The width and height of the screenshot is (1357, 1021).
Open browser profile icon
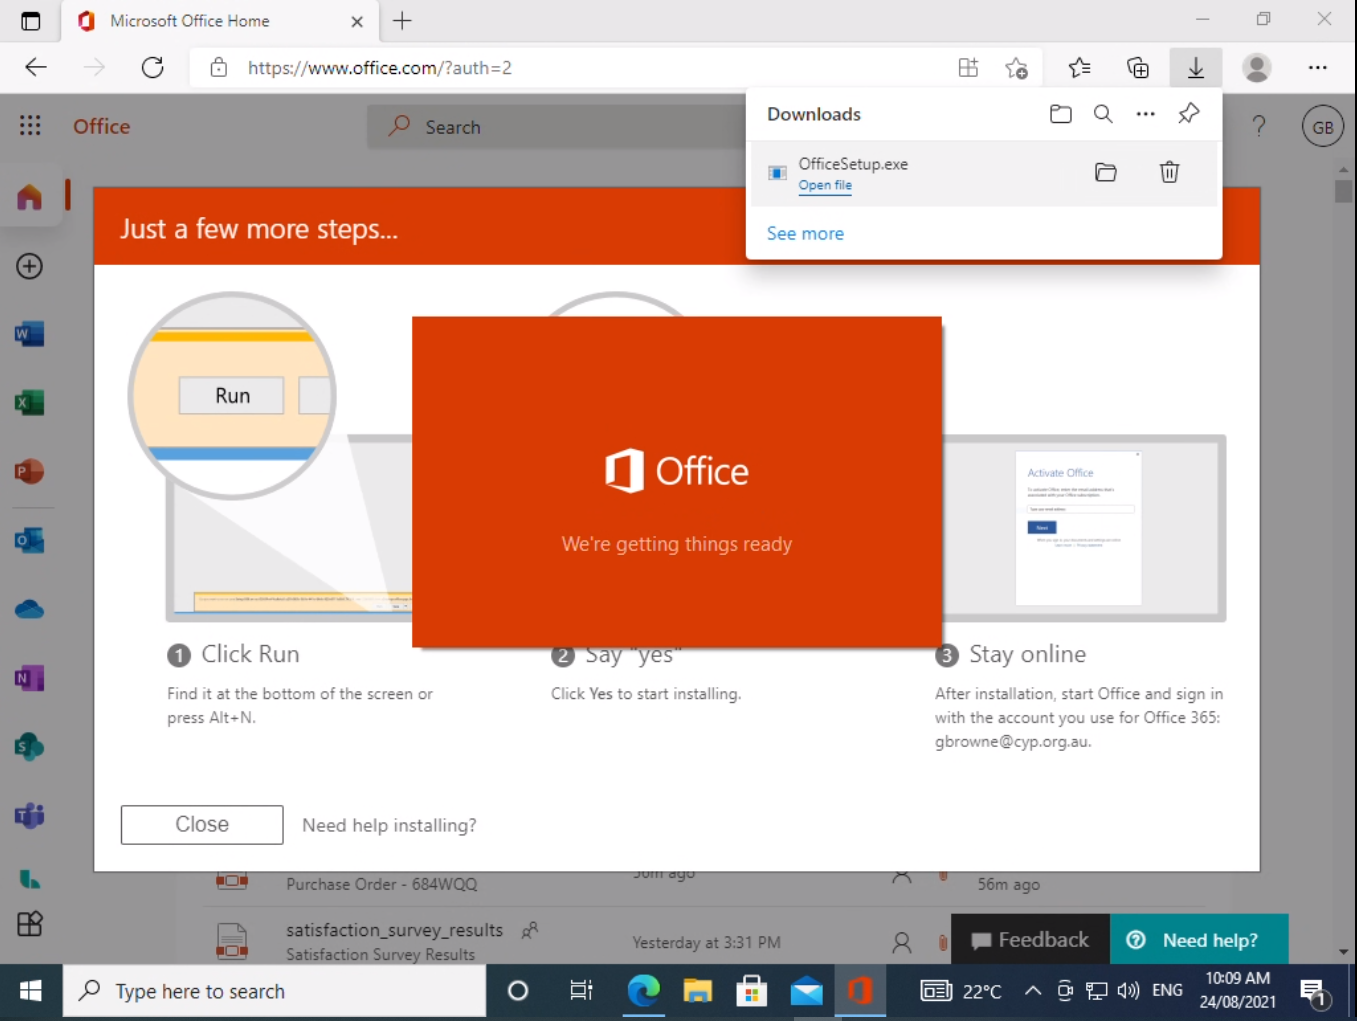point(1257,68)
